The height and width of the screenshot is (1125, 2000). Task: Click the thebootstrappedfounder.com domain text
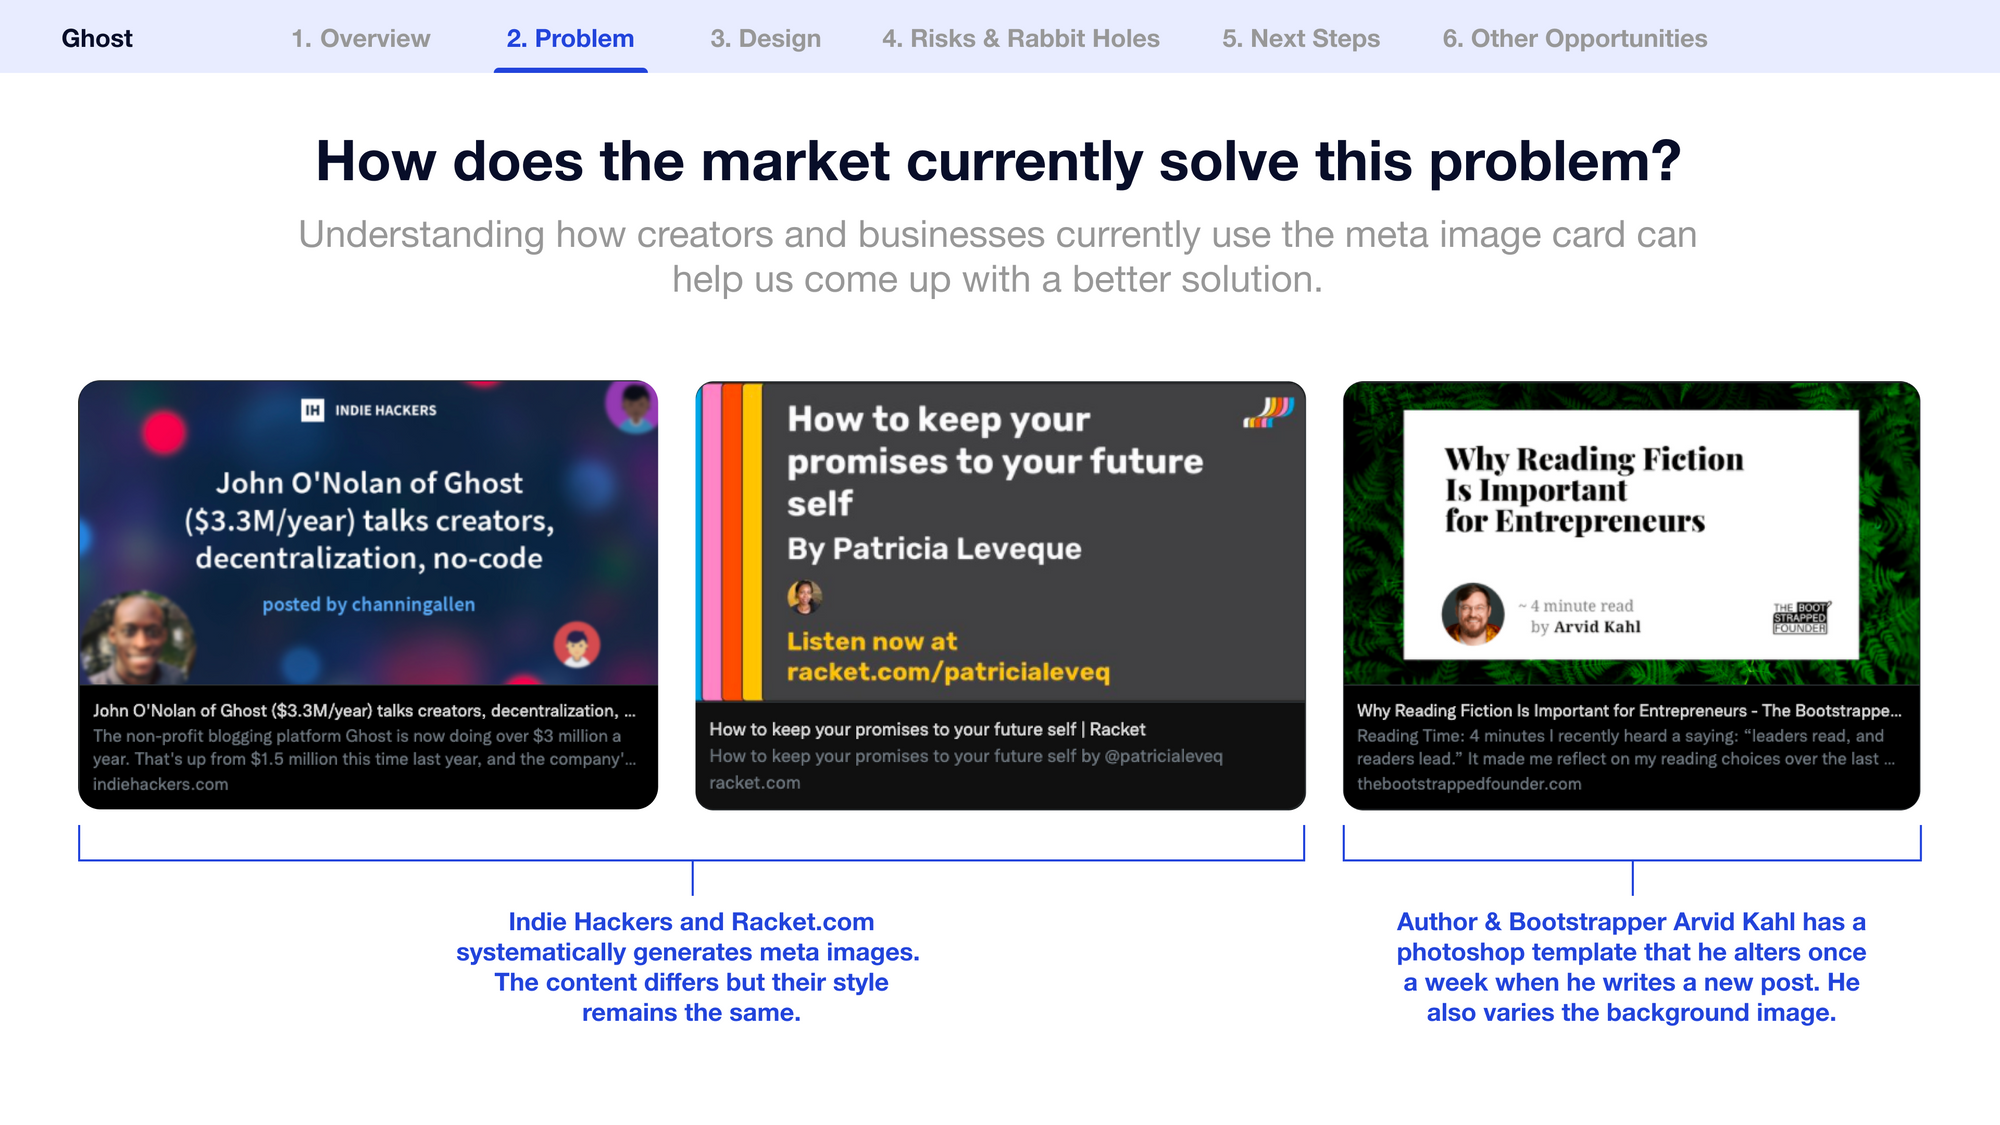tap(1469, 784)
